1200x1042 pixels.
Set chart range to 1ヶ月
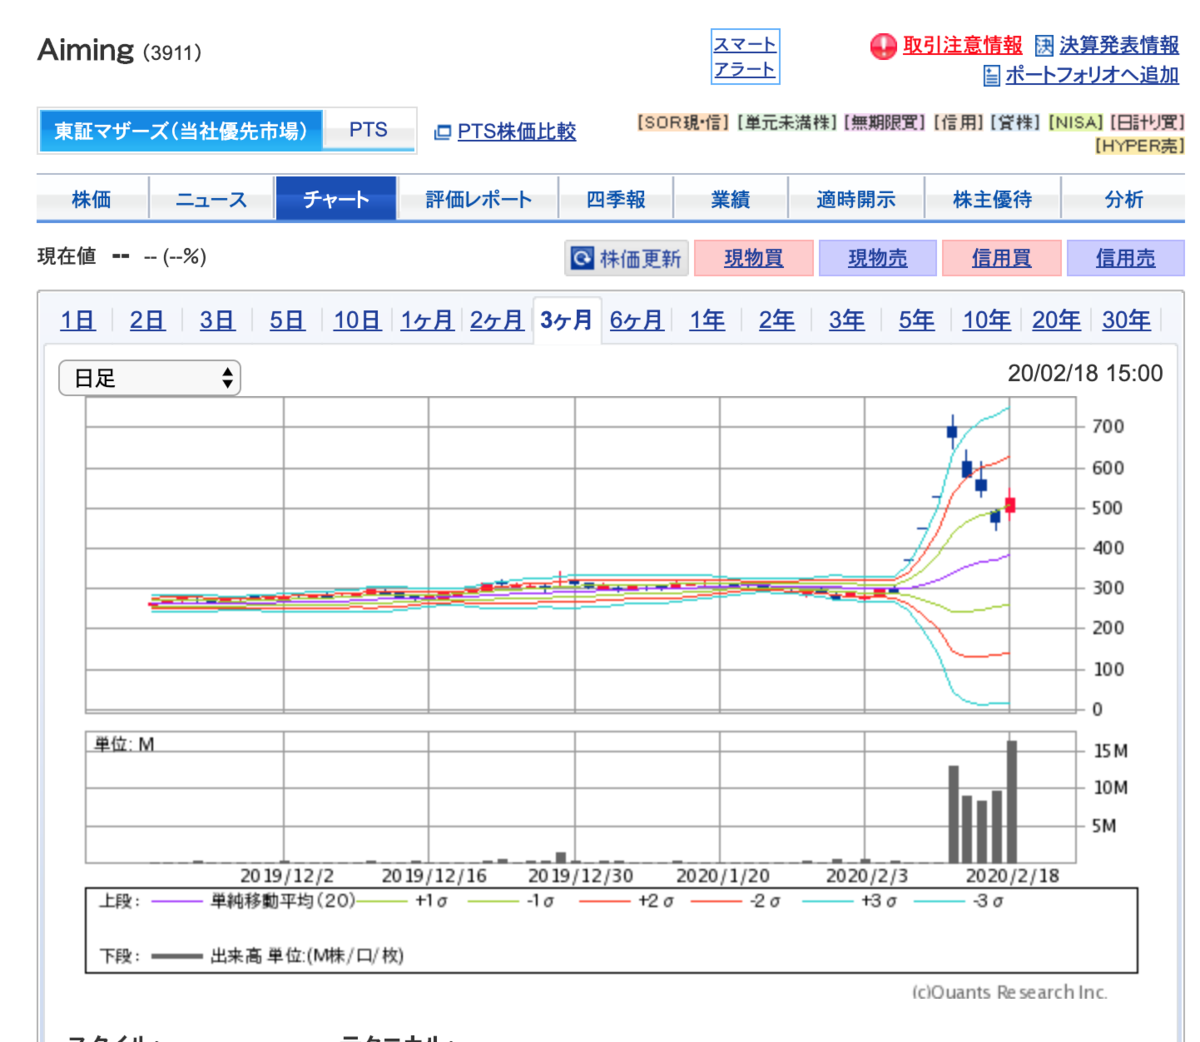pos(427,320)
